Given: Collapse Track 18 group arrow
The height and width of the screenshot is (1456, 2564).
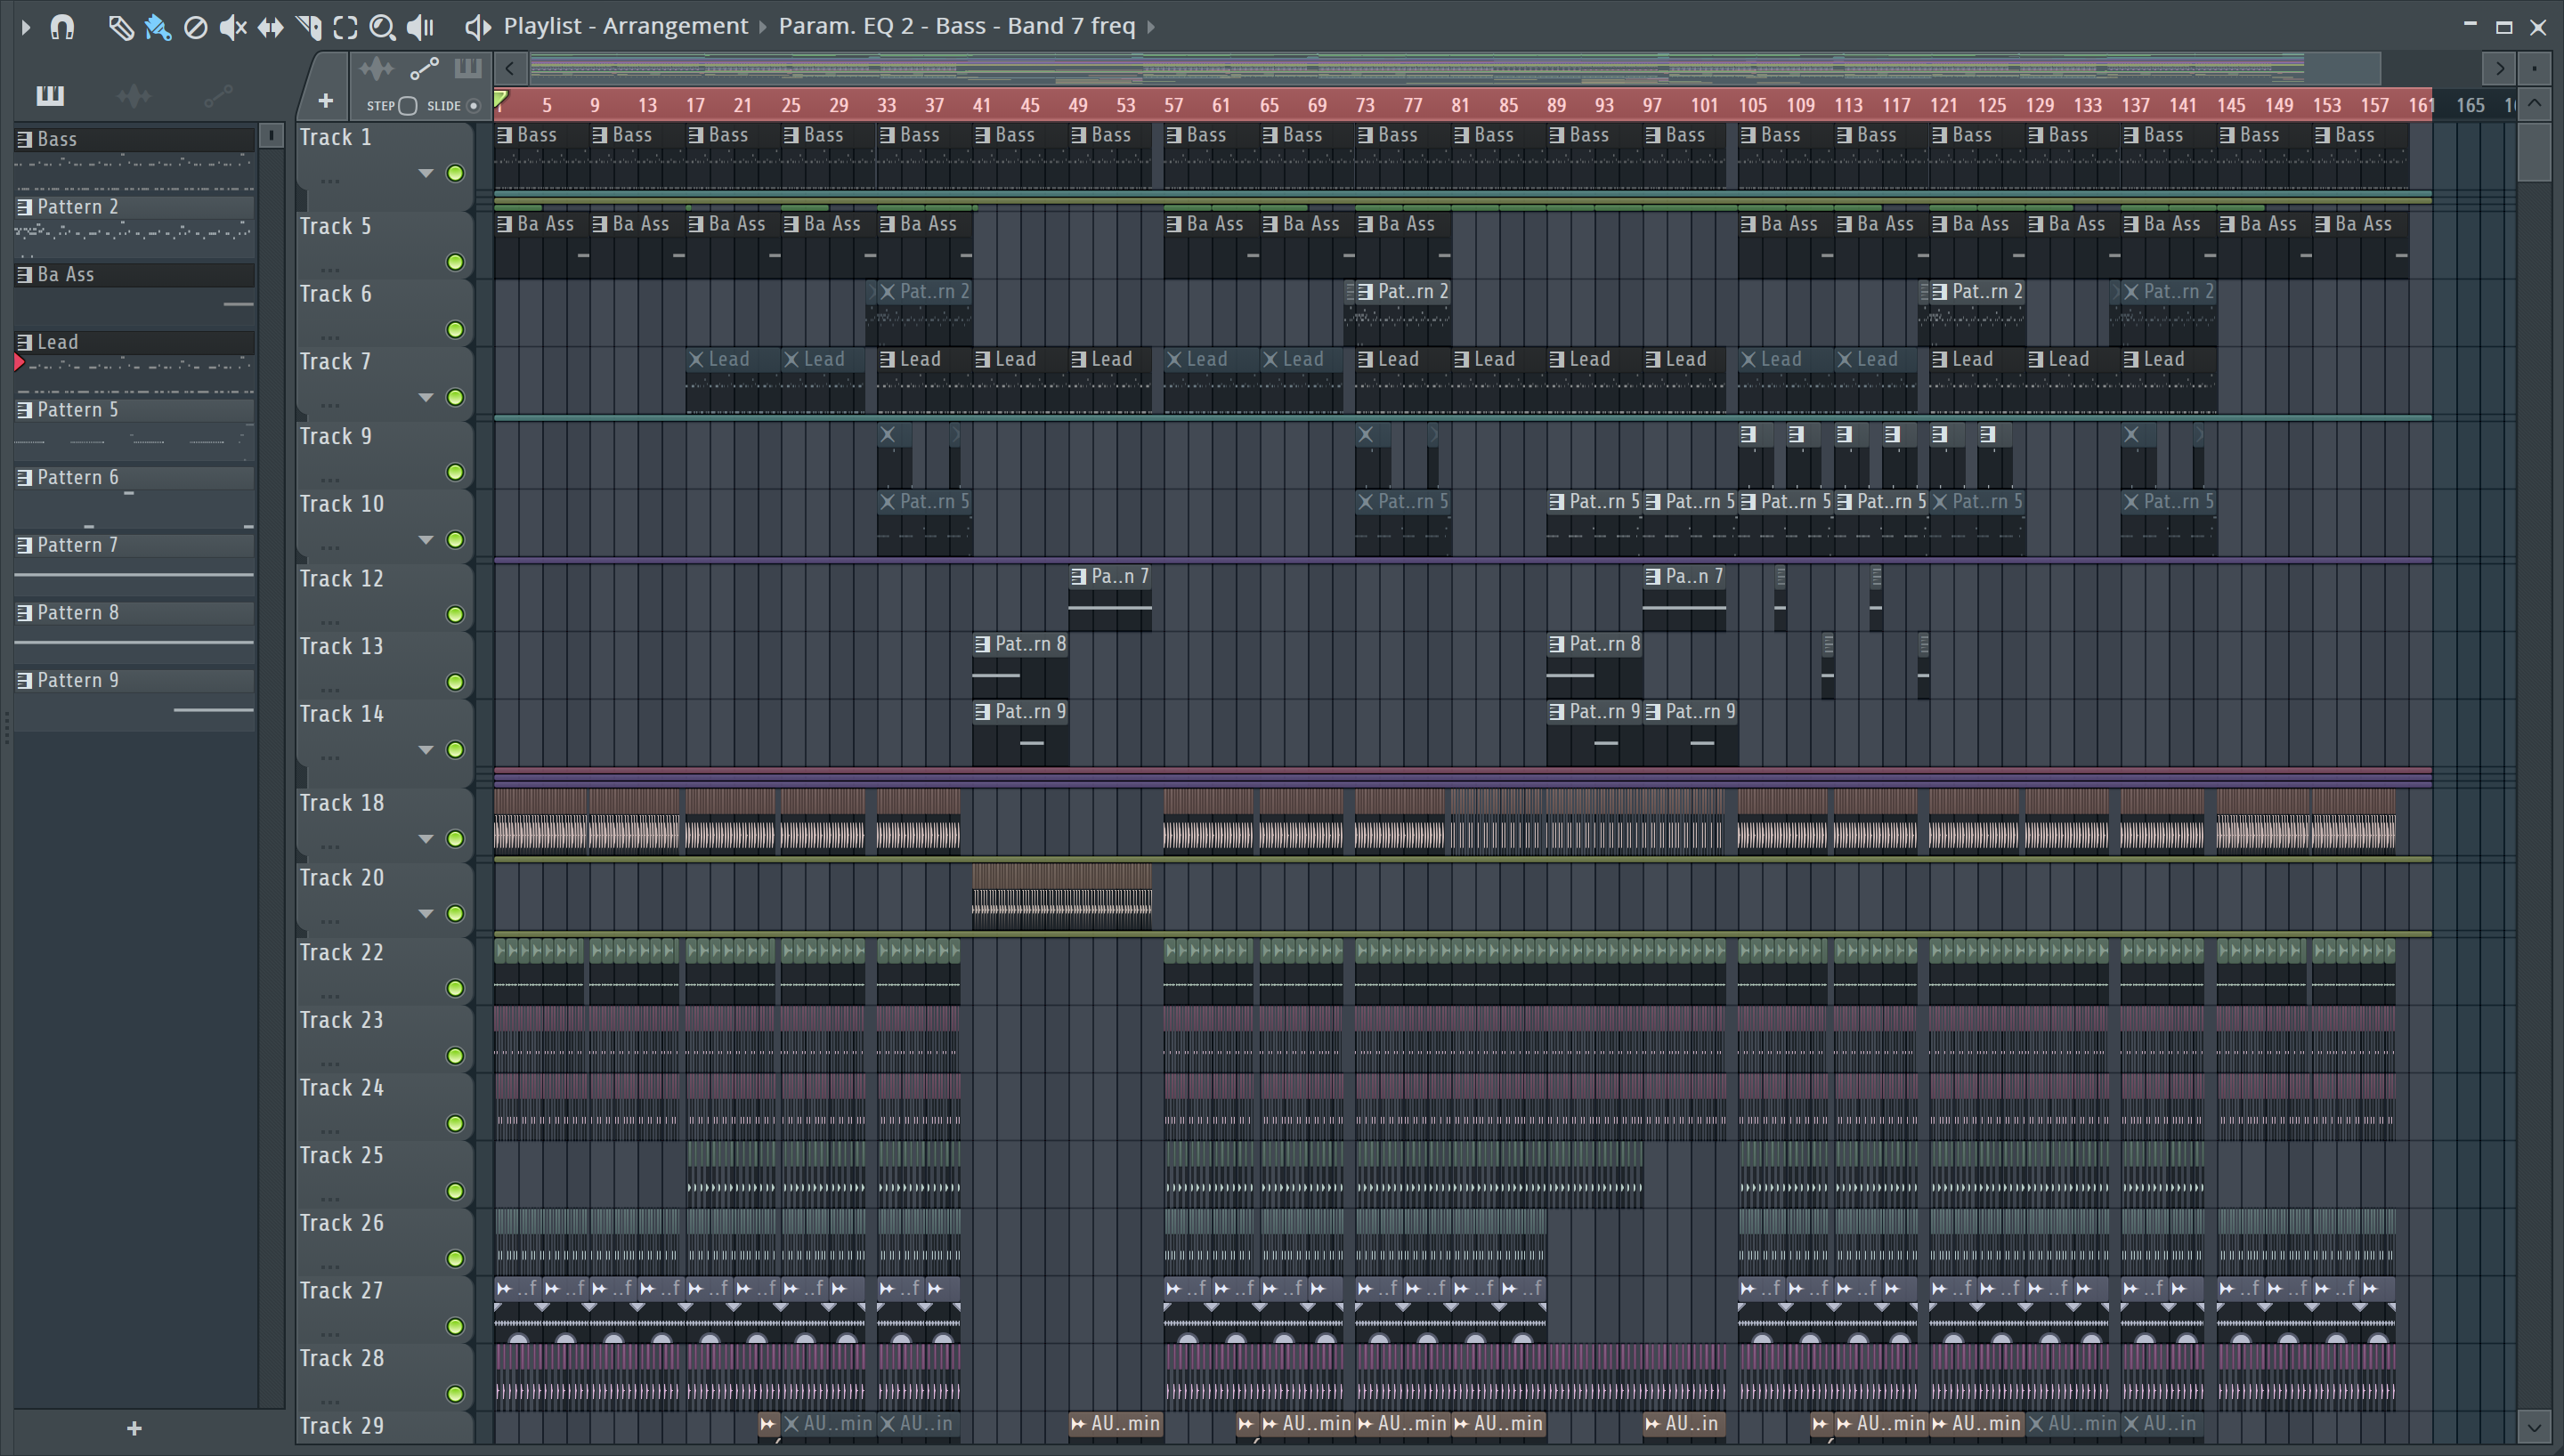Looking at the screenshot, I should click(426, 838).
